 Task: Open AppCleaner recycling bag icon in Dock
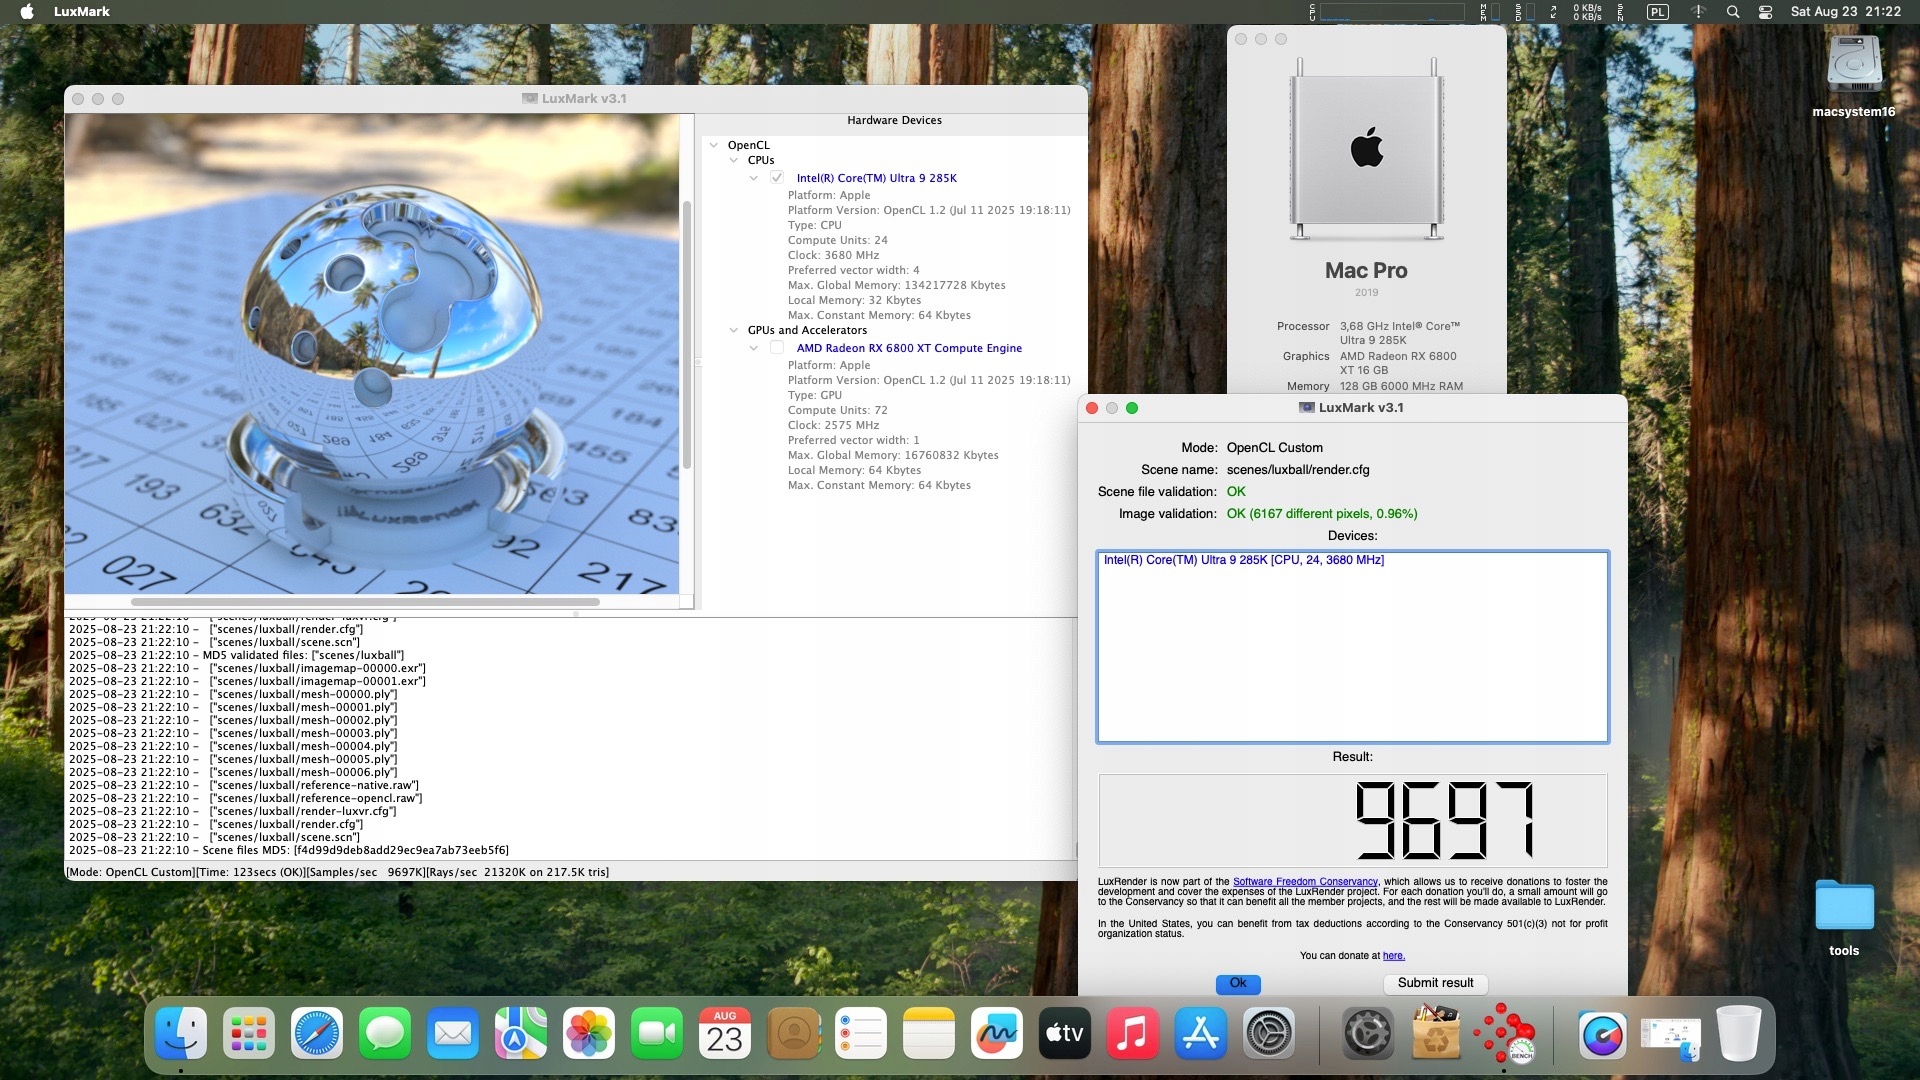coord(1436,1033)
